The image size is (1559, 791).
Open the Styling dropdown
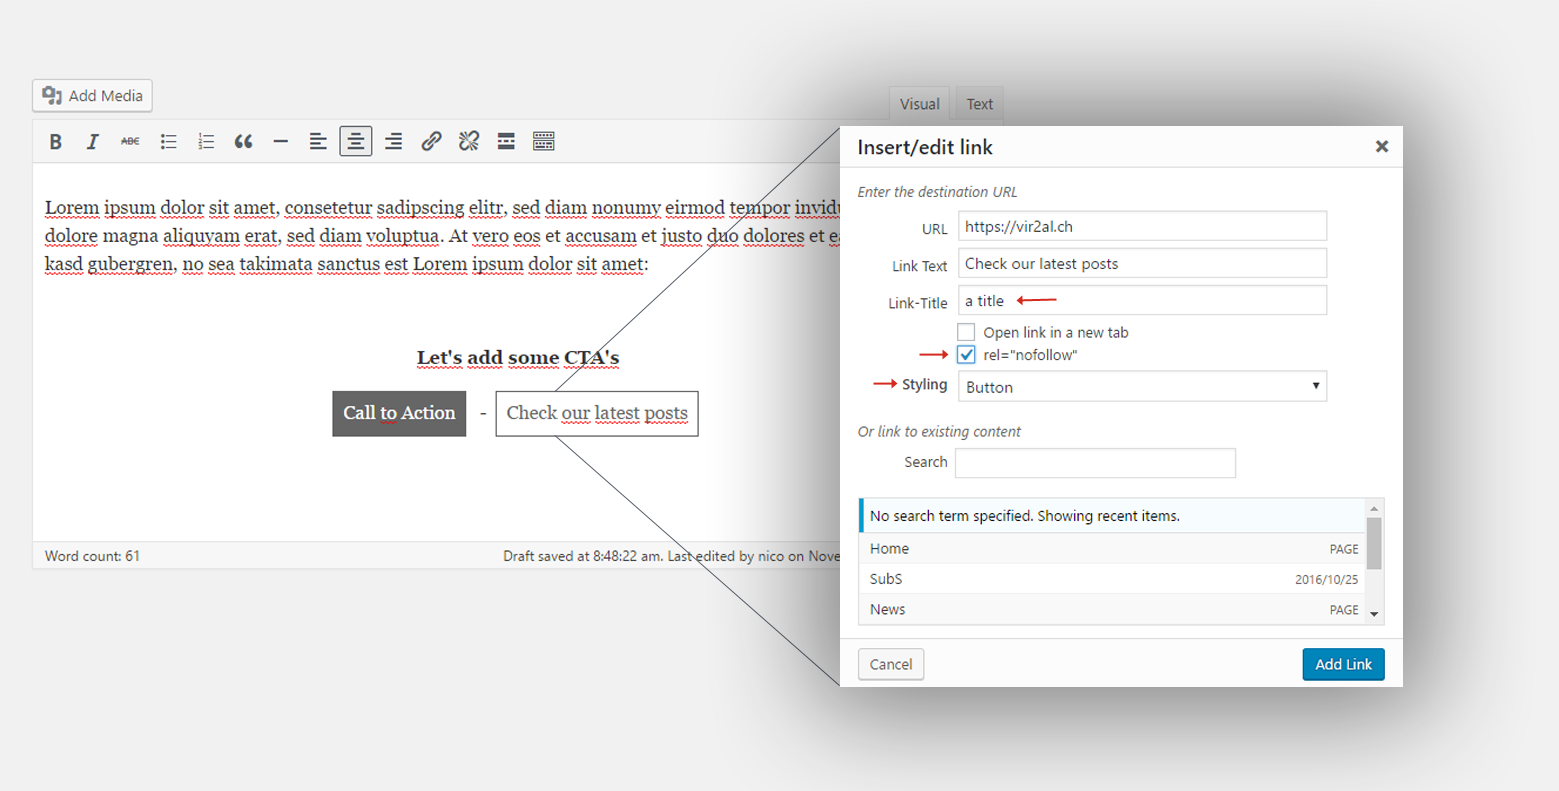point(1142,386)
